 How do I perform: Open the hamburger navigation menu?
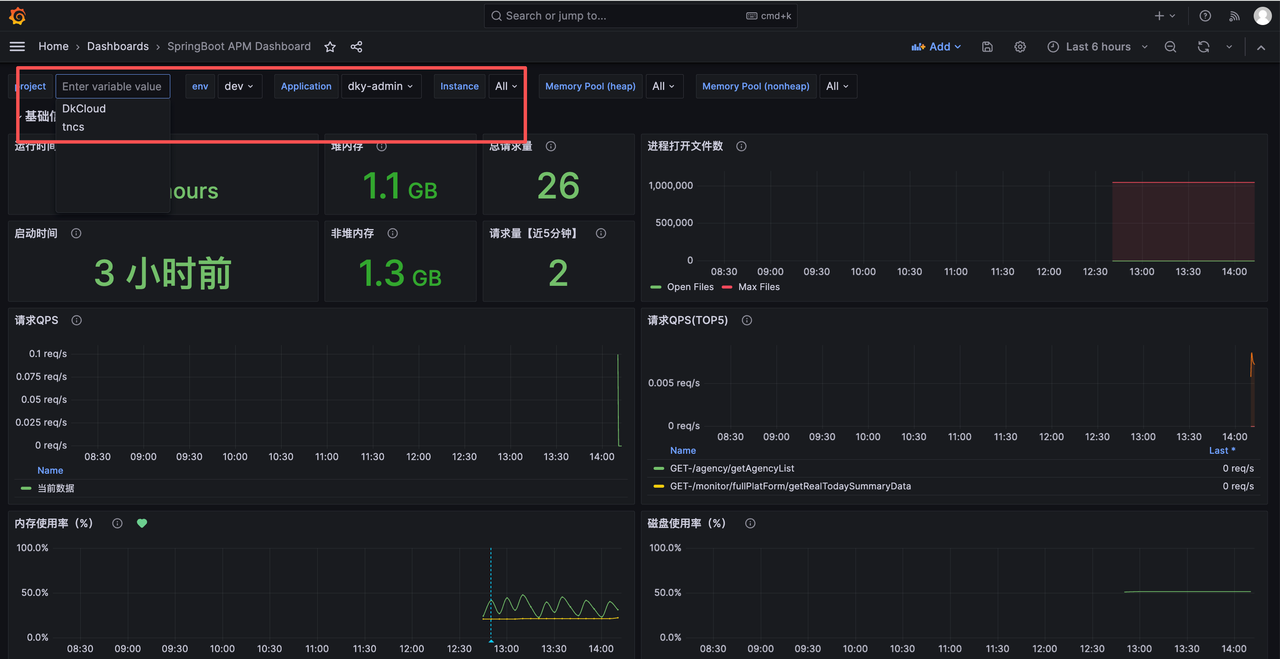(17, 47)
